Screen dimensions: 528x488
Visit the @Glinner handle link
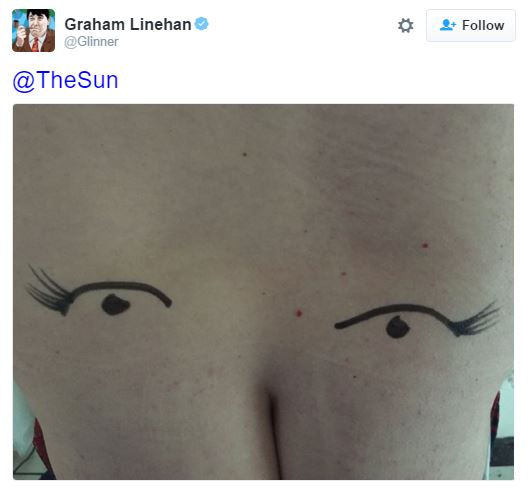click(x=91, y=42)
